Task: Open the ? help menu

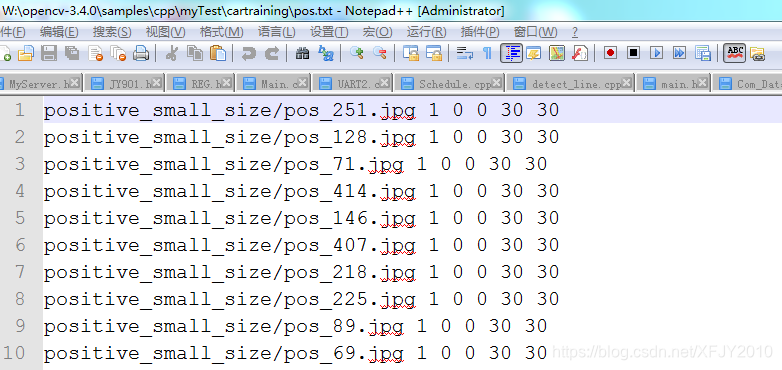Action: [575, 32]
